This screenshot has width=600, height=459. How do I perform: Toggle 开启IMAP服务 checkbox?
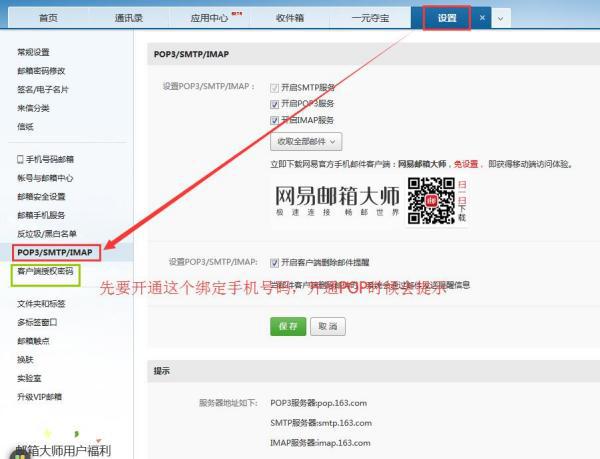tap(274, 120)
